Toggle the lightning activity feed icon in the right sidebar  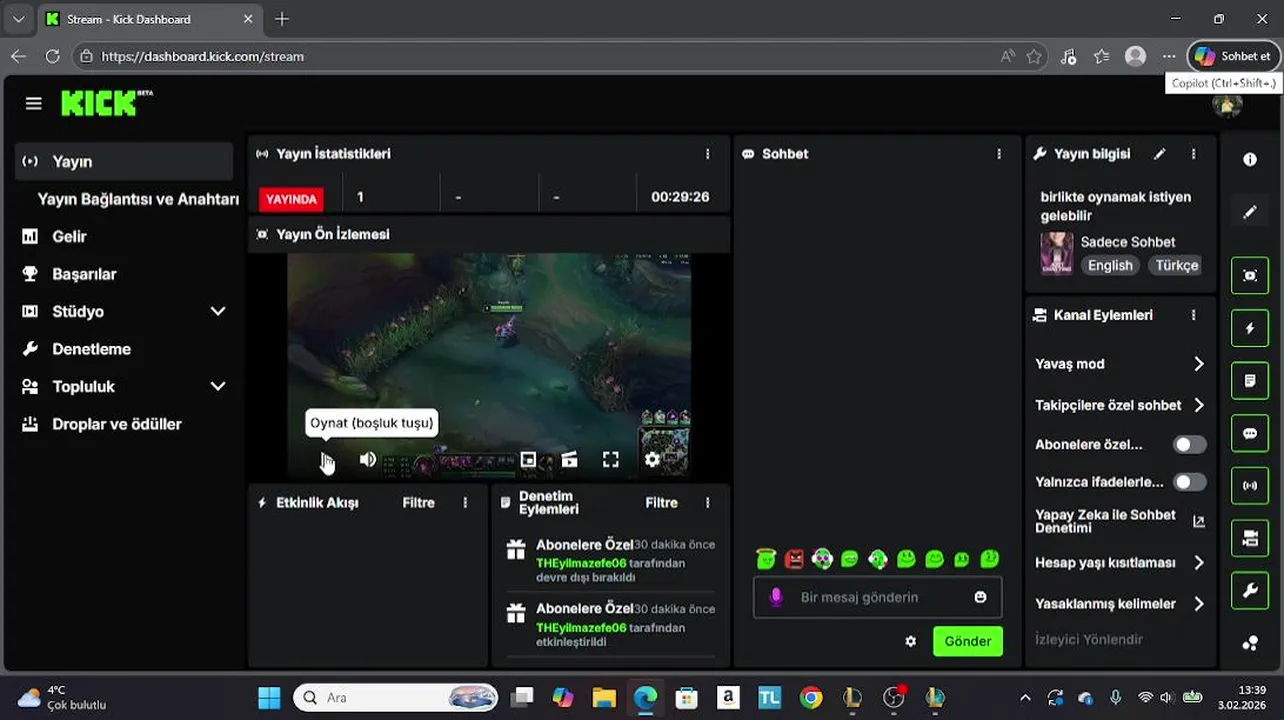(x=1250, y=328)
